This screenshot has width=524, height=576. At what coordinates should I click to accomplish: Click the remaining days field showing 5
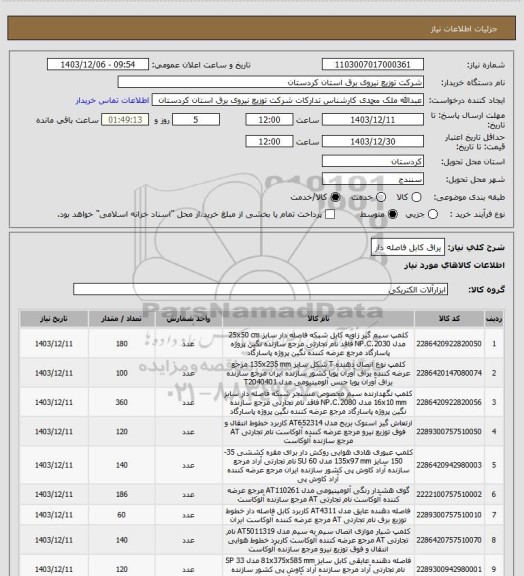(196, 120)
